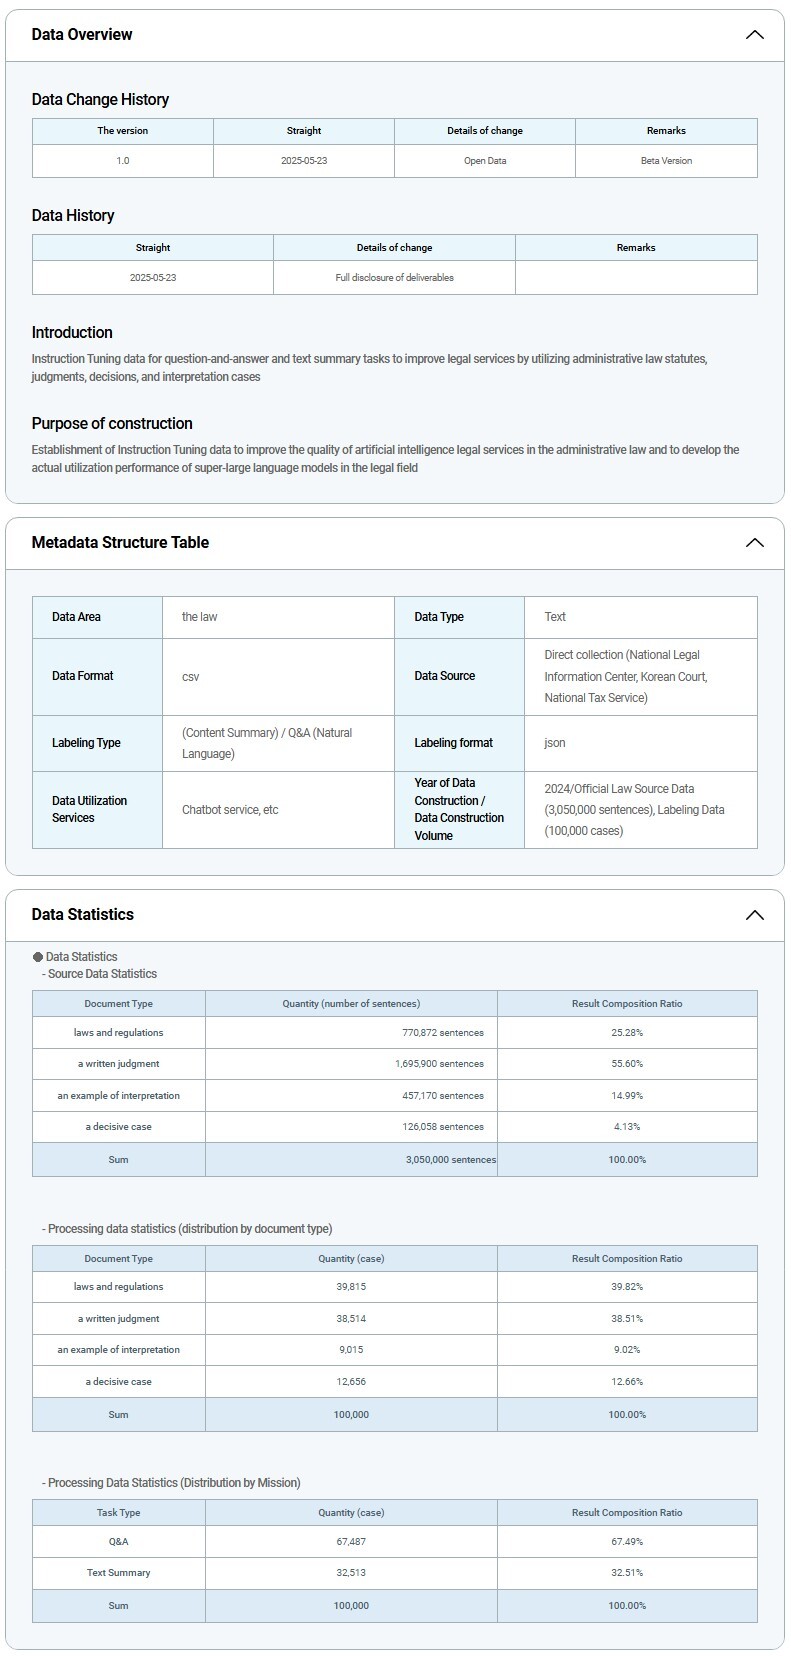Select the '3,050,000 sentences' sum cell
This screenshot has width=791, height=1656.
point(450,1160)
